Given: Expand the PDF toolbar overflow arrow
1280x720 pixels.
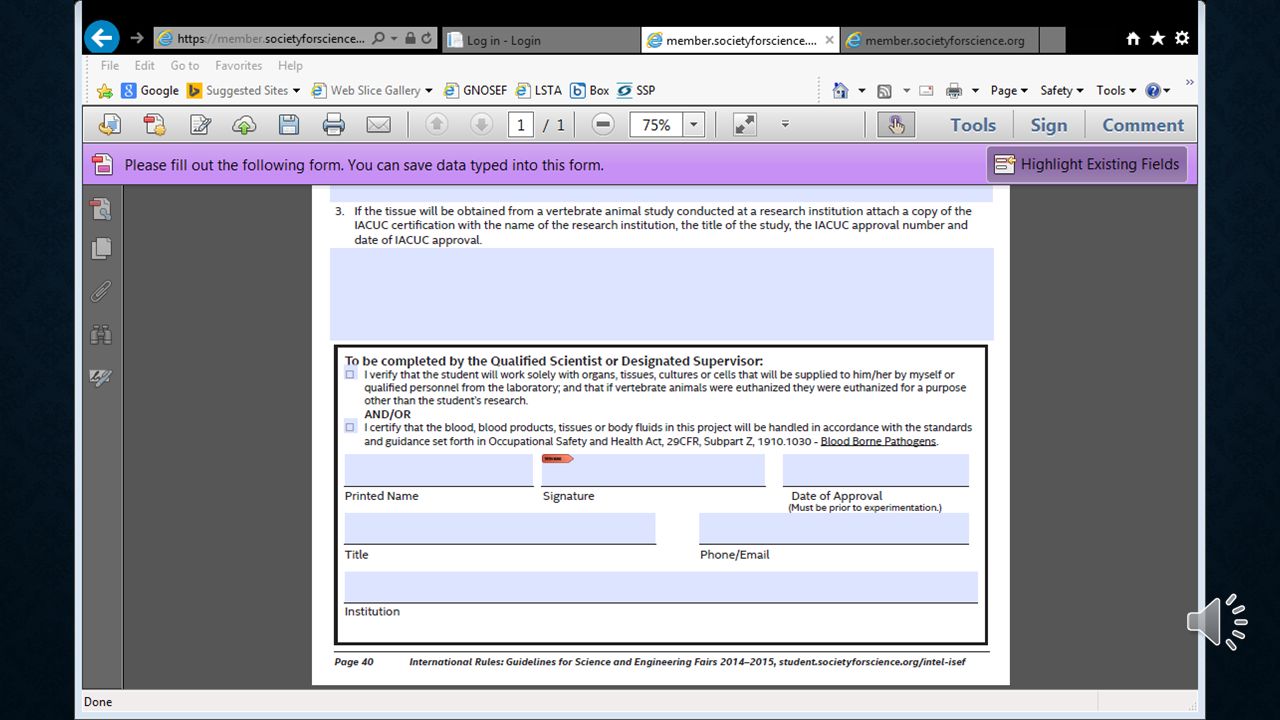Looking at the screenshot, I should click(x=785, y=125).
